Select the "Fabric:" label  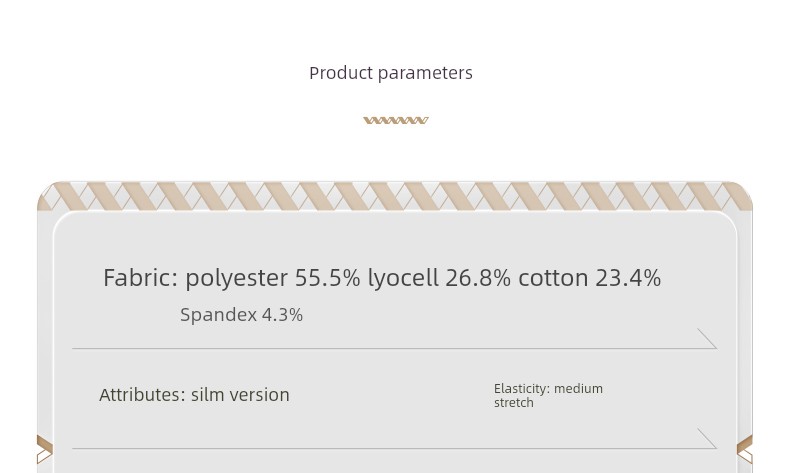pyautogui.click(x=140, y=278)
